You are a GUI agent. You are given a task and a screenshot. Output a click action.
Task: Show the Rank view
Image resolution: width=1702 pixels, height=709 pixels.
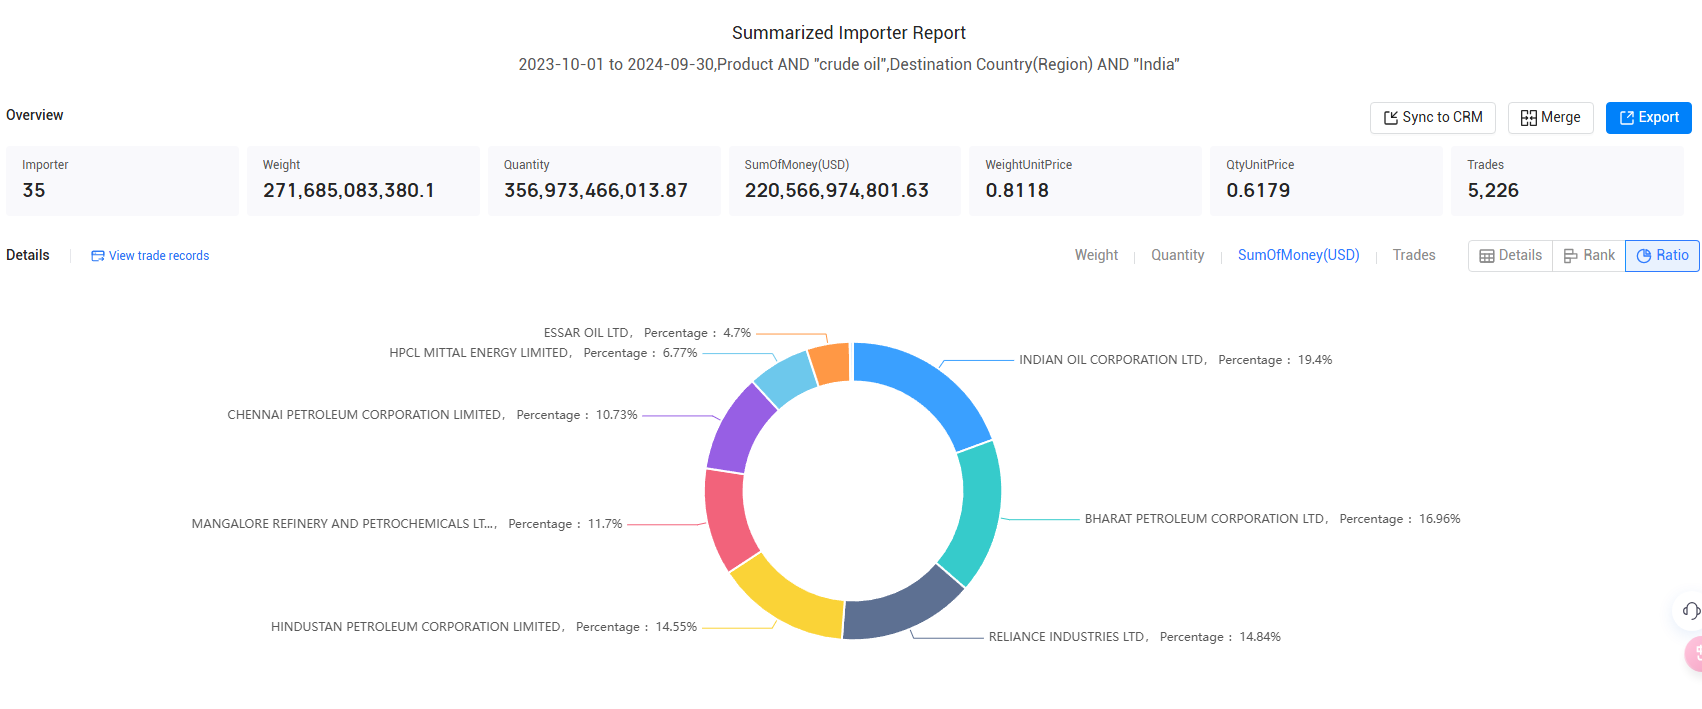click(1589, 256)
